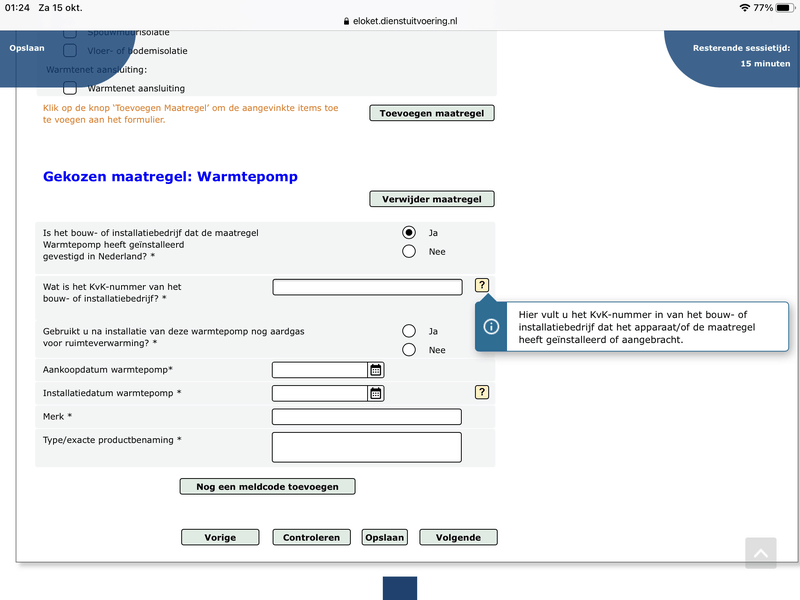The height and width of the screenshot is (600, 800).
Task: Tap the battery status icon
Action: click(x=785, y=8)
